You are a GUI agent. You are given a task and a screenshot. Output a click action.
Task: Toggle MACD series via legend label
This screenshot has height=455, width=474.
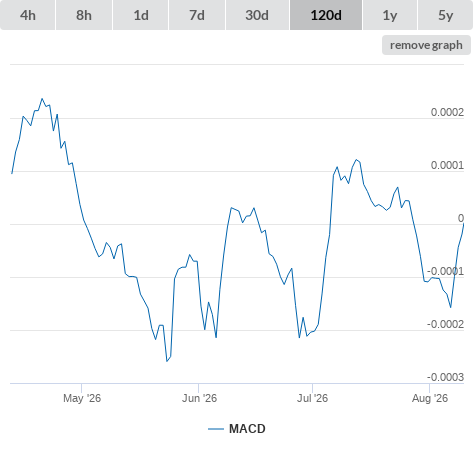pos(247,429)
